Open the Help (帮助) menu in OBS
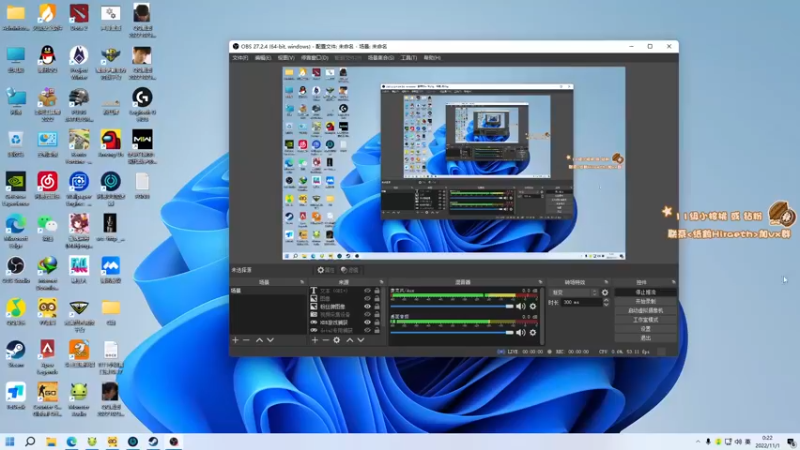800x450 pixels. pyautogui.click(x=432, y=58)
